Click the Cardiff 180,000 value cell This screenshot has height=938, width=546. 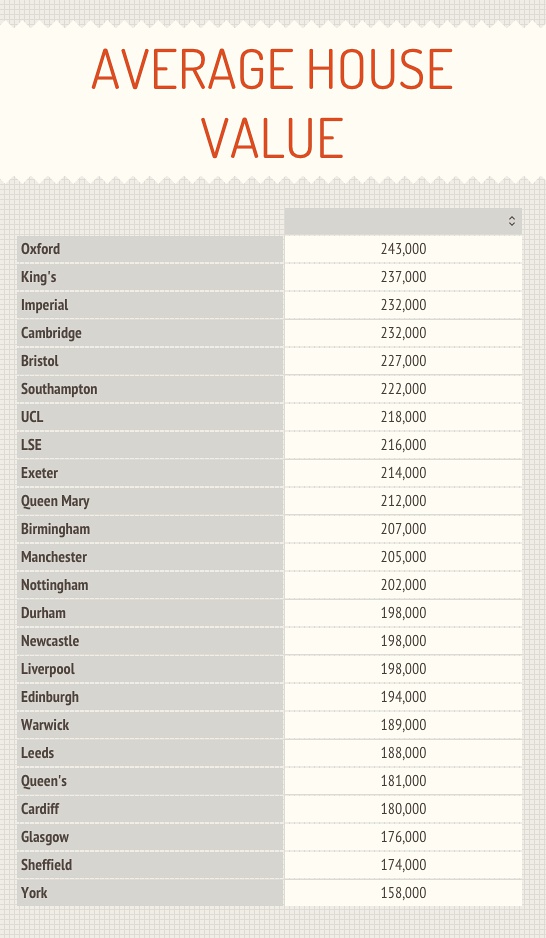click(x=403, y=809)
